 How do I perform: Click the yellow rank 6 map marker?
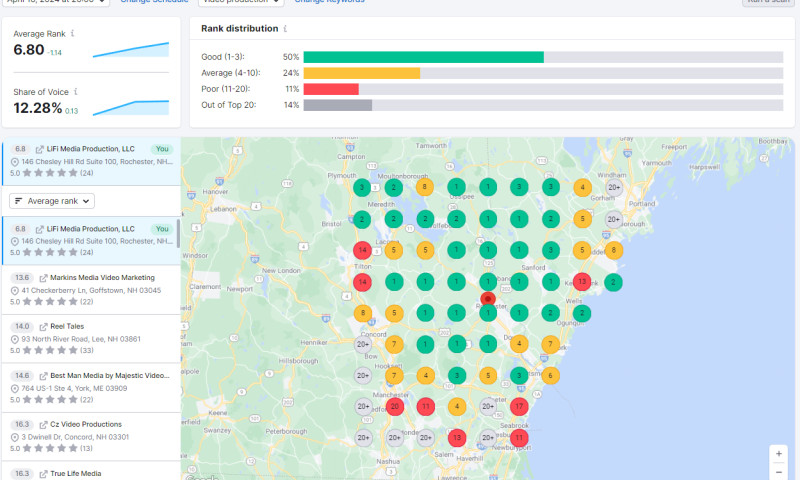click(550, 375)
